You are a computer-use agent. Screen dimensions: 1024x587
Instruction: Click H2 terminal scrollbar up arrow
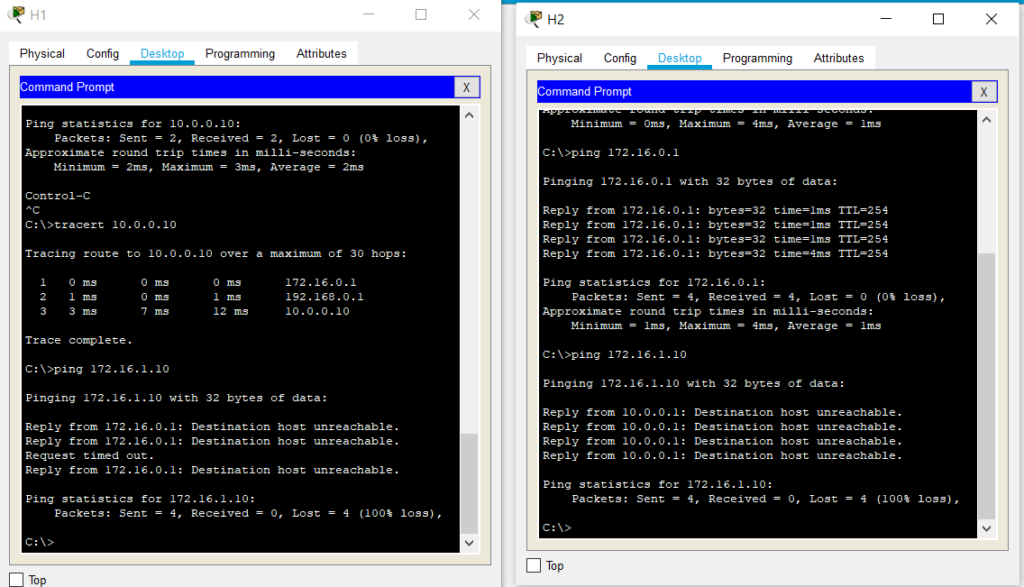pyautogui.click(x=986, y=120)
